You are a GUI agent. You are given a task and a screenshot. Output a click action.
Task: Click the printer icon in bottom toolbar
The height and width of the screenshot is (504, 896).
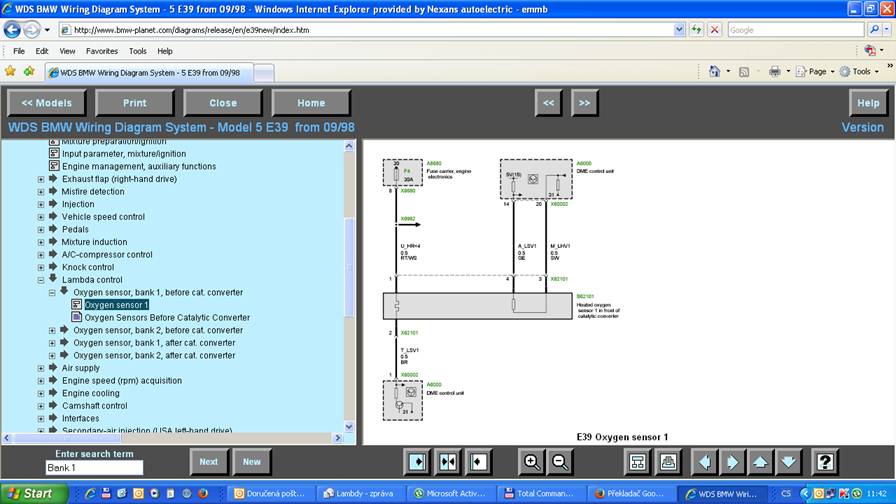[668, 462]
